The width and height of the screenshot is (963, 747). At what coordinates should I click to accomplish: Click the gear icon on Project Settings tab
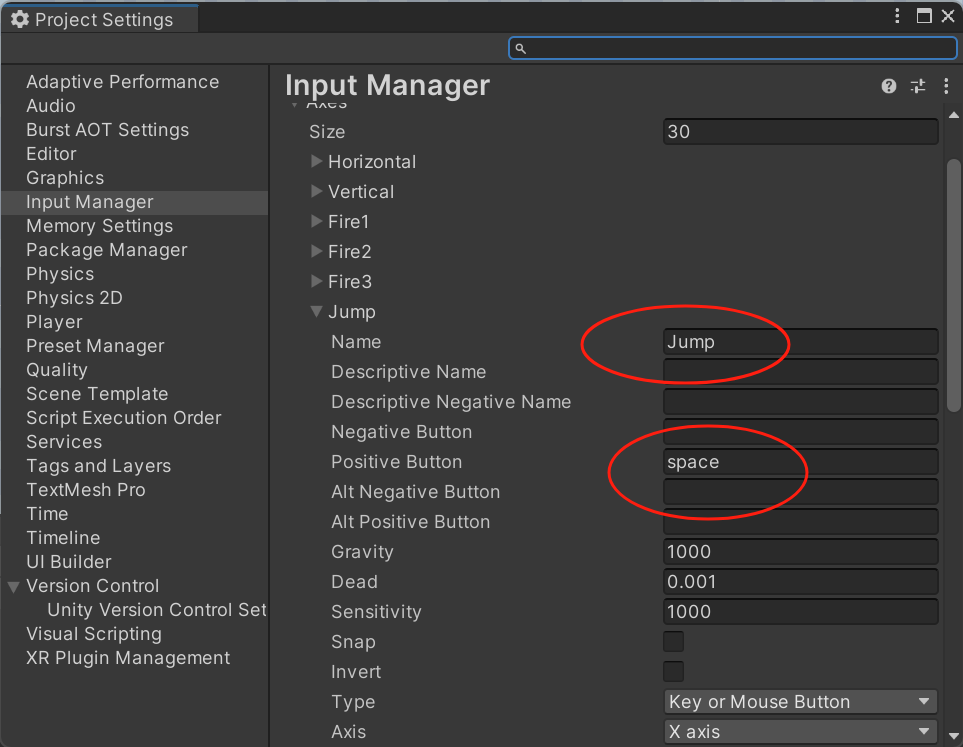point(21,17)
